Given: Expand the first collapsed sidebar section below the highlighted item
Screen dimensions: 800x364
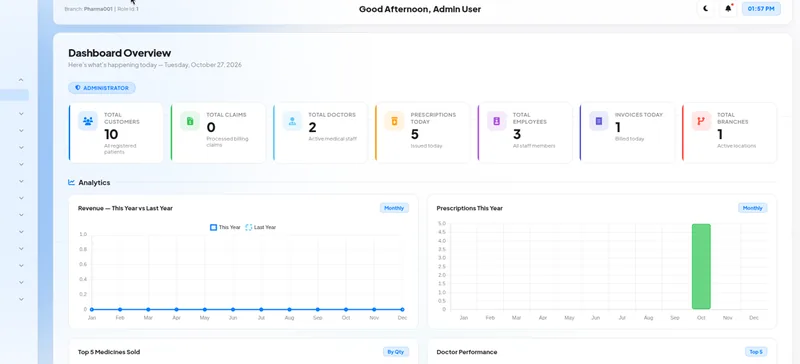Looking at the screenshot, I should point(21,114).
